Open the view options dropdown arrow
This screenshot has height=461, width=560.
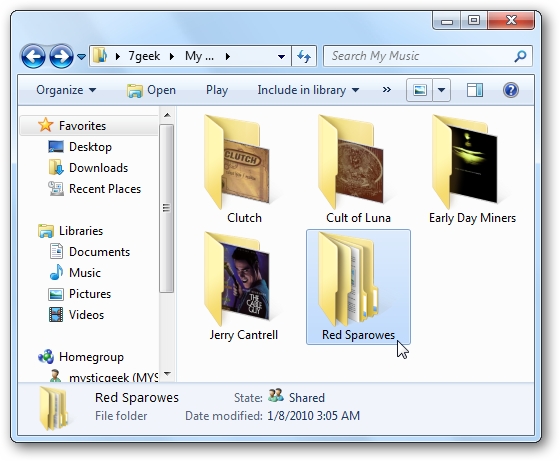pyautogui.click(x=441, y=90)
